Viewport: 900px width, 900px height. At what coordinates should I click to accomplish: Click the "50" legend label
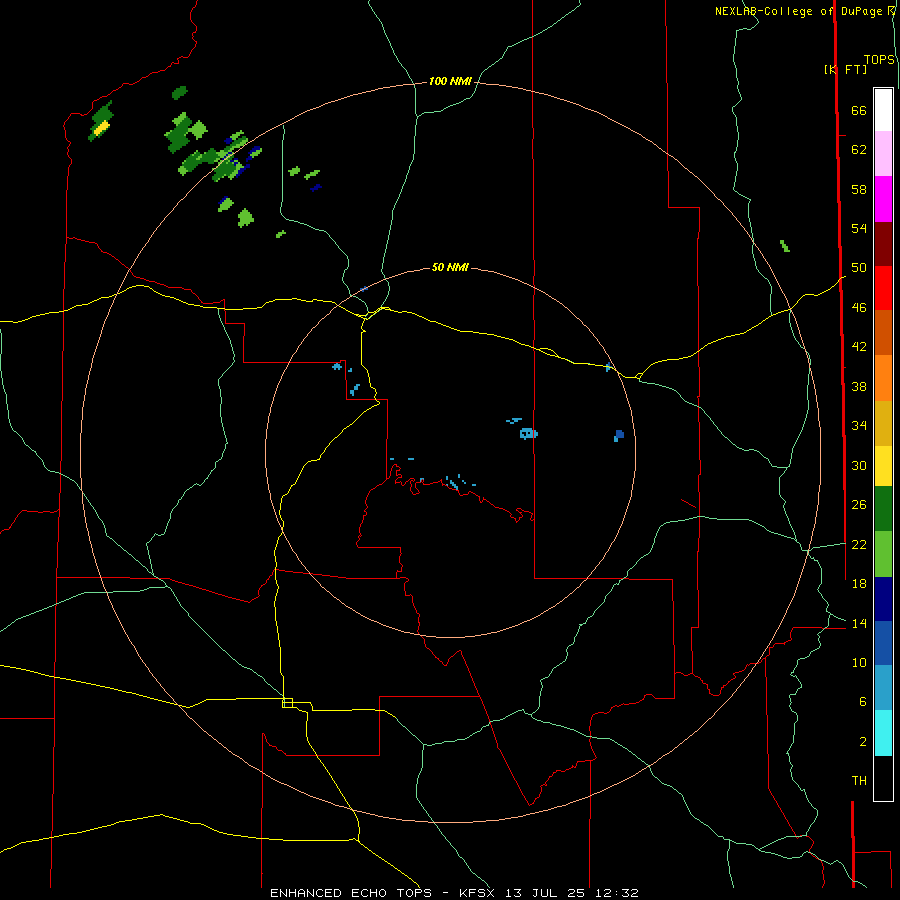(859, 268)
